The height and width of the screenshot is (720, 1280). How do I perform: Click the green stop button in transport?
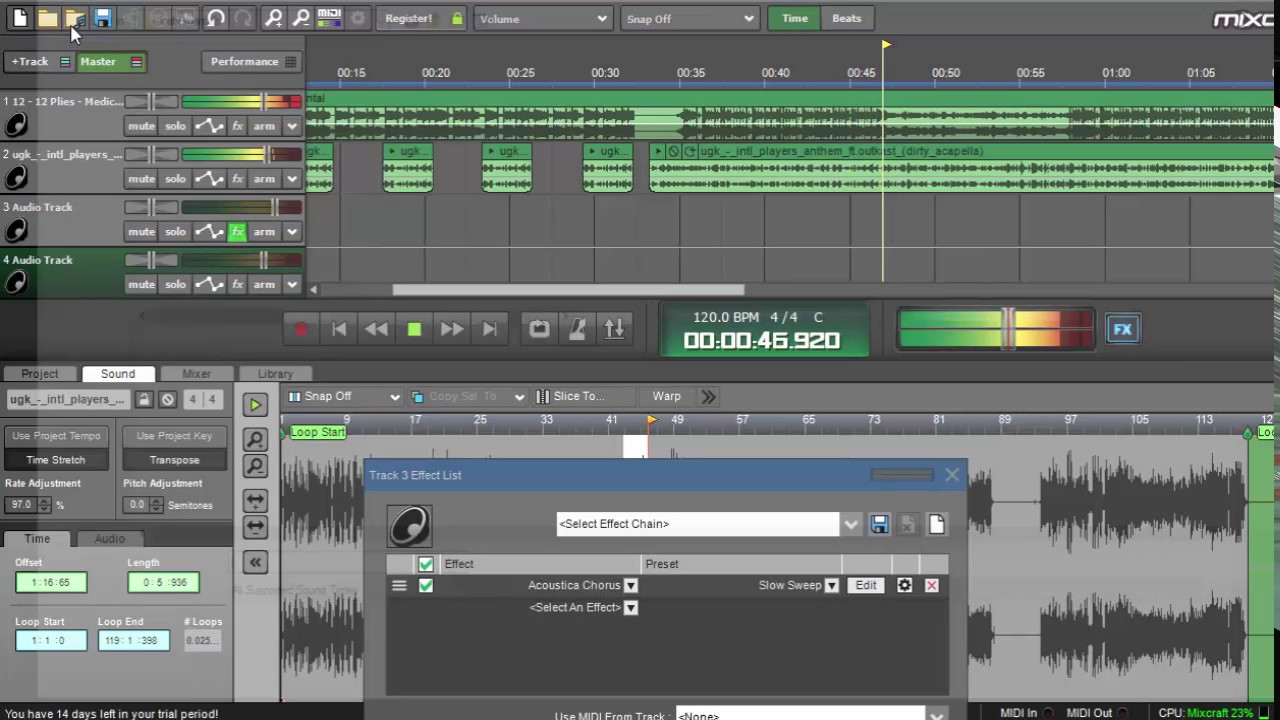pos(414,329)
